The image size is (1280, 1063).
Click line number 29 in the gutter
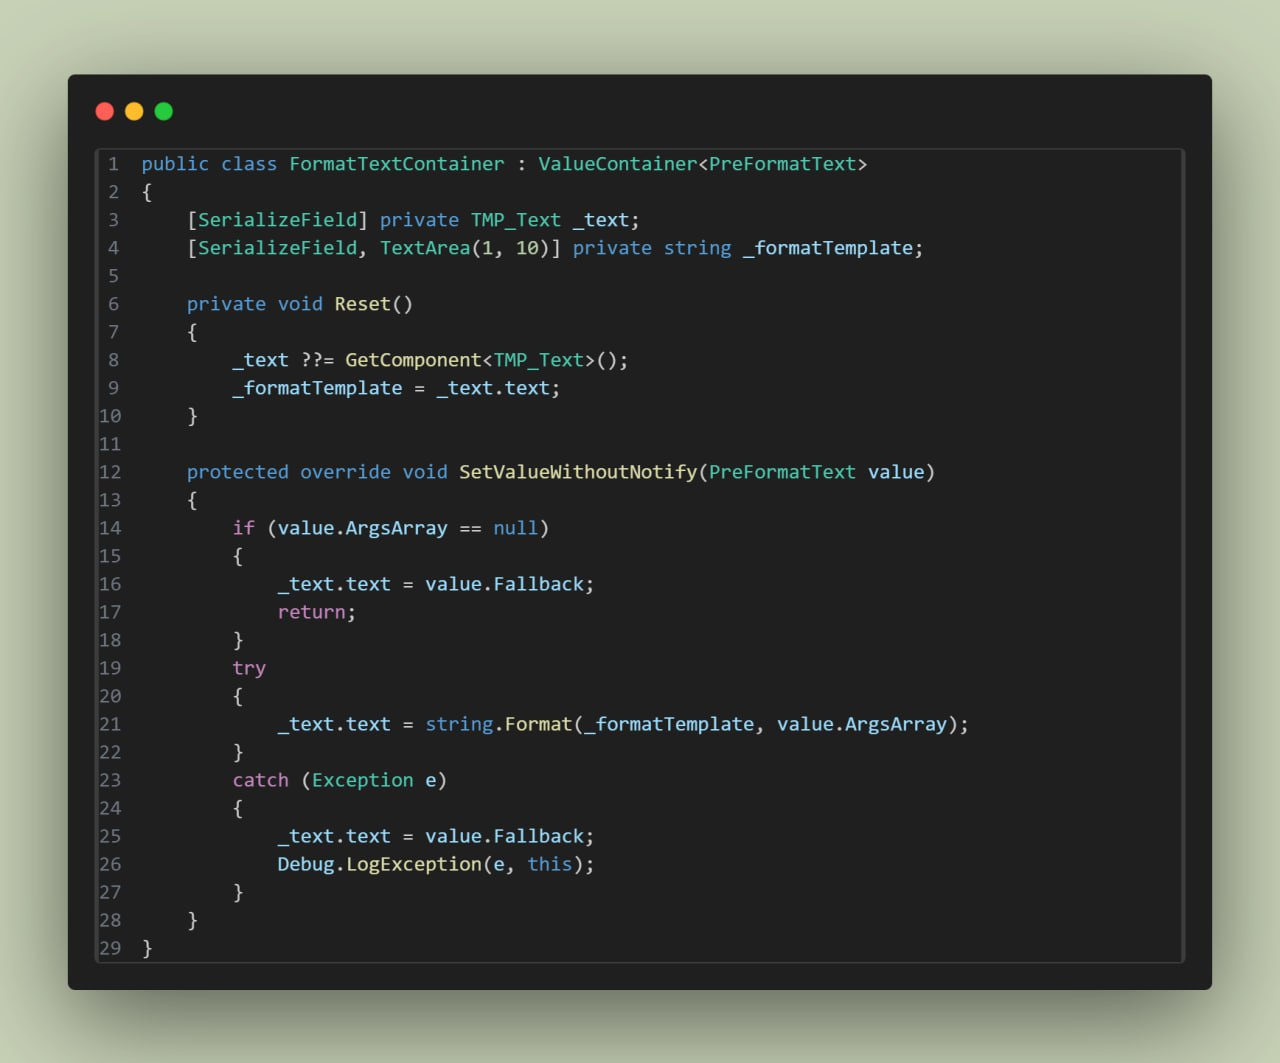tap(110, 948)
